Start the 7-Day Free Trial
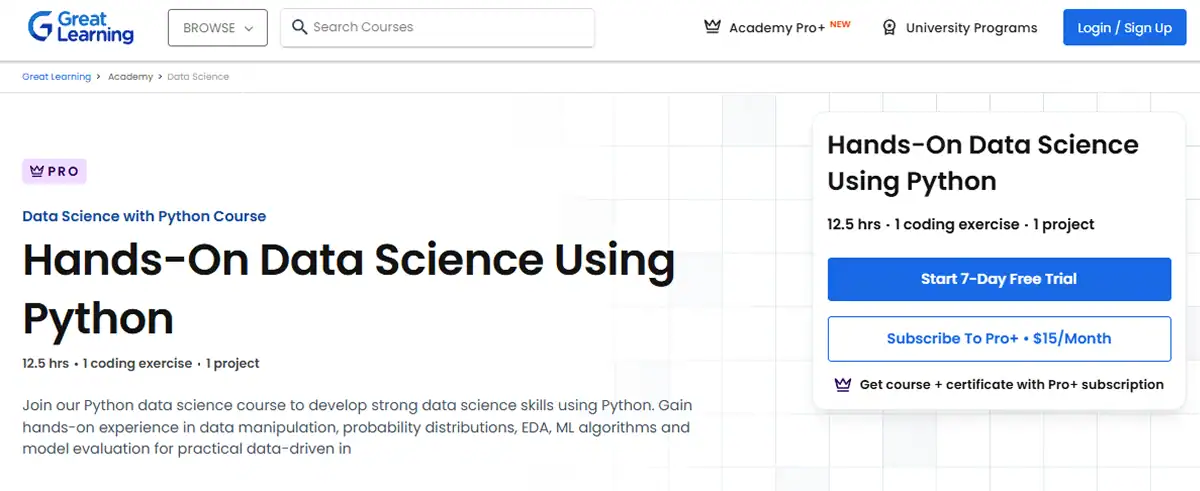 coord(999,279)
